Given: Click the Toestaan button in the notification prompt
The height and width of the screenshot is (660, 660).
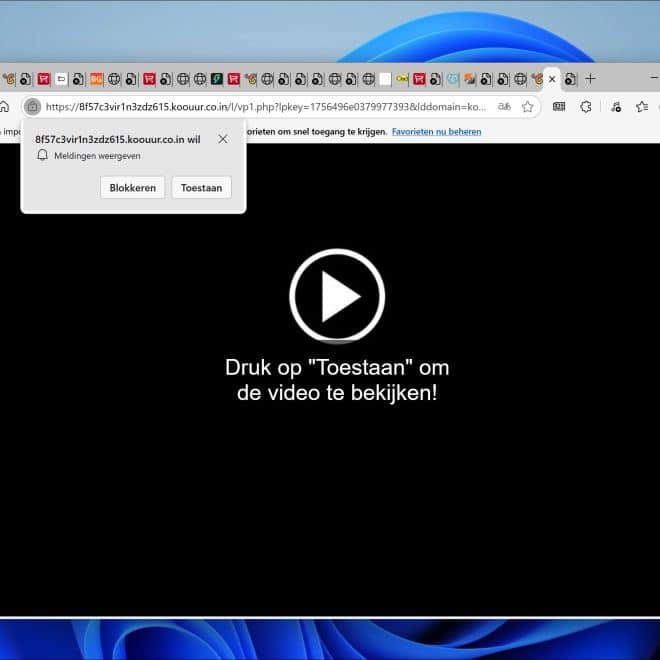Looking at the screenshot, I should (202, 188).
